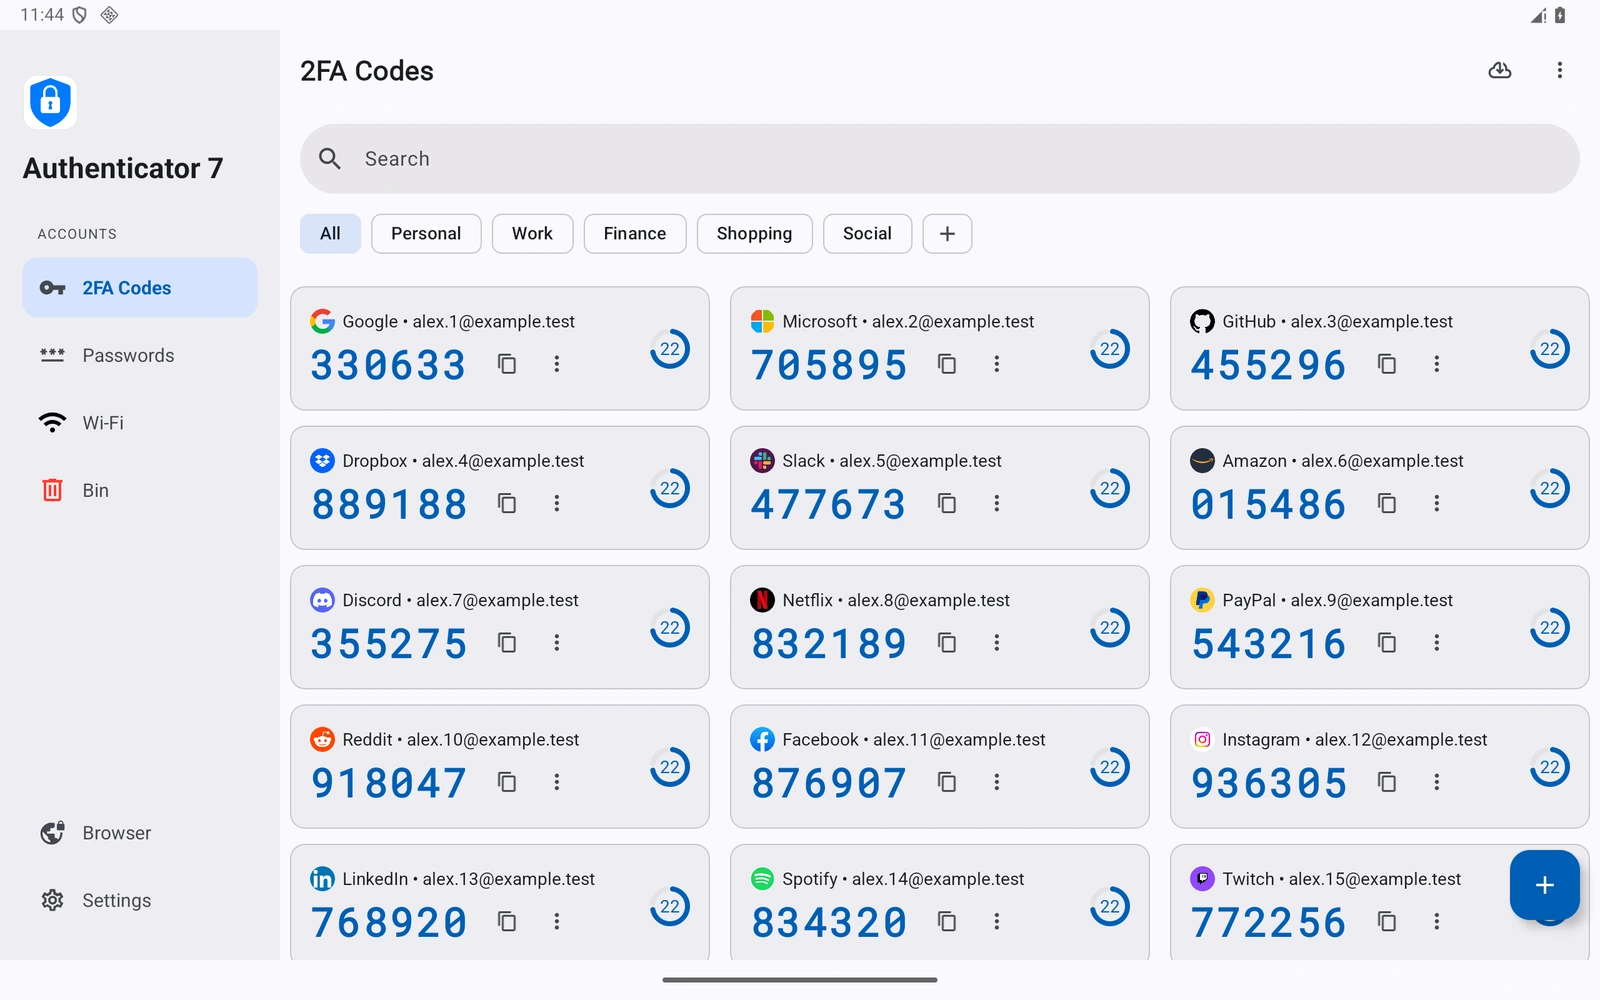This screenshot has height=1000, width=1600.
Task: Open Settings from the sidebar
Action: (x=140, y=900)
